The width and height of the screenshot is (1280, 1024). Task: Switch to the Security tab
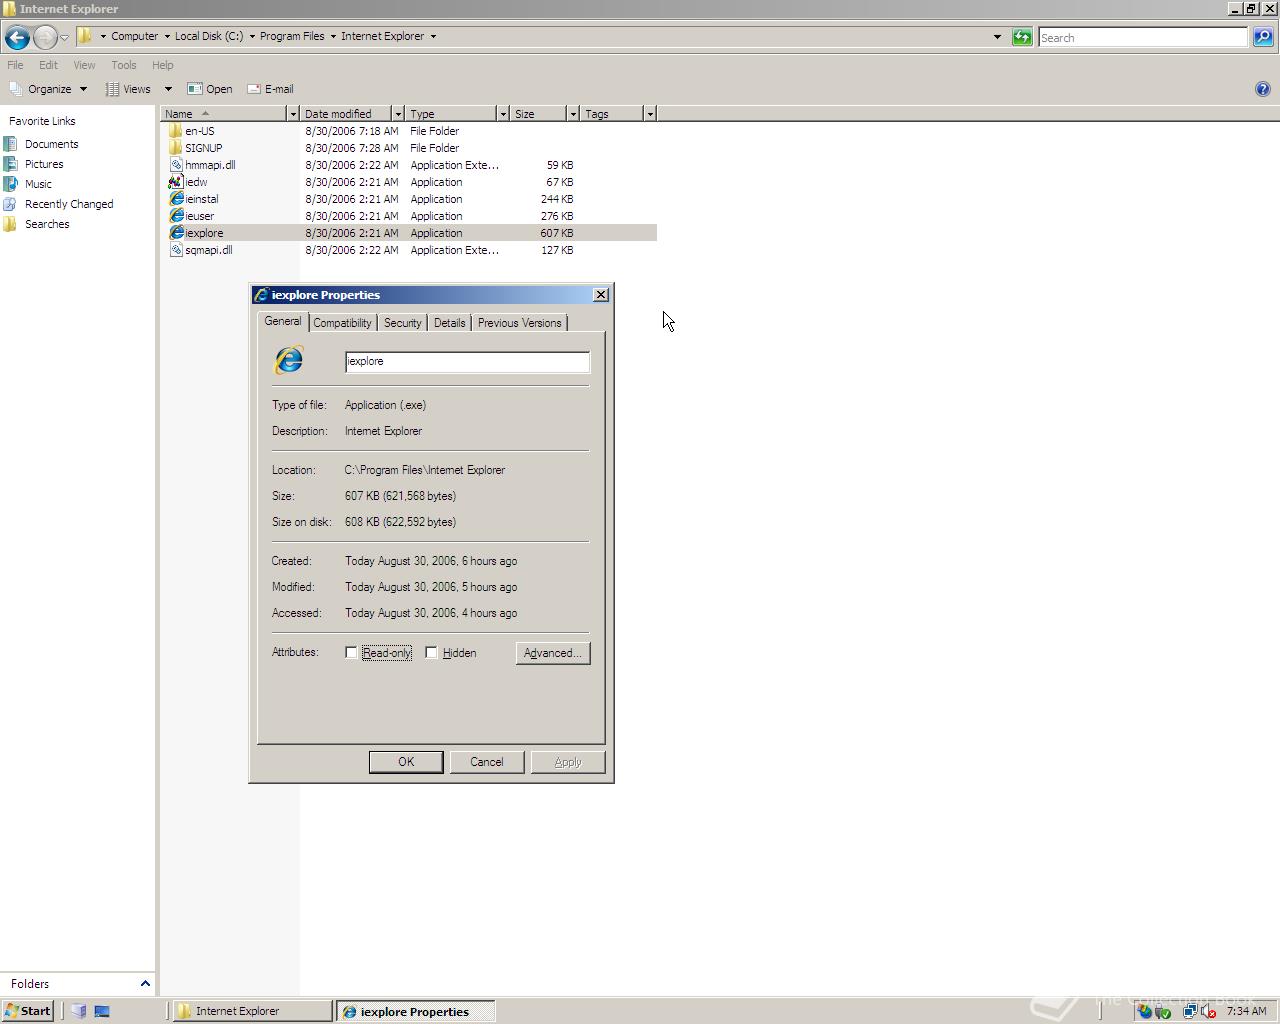[402, 323]
